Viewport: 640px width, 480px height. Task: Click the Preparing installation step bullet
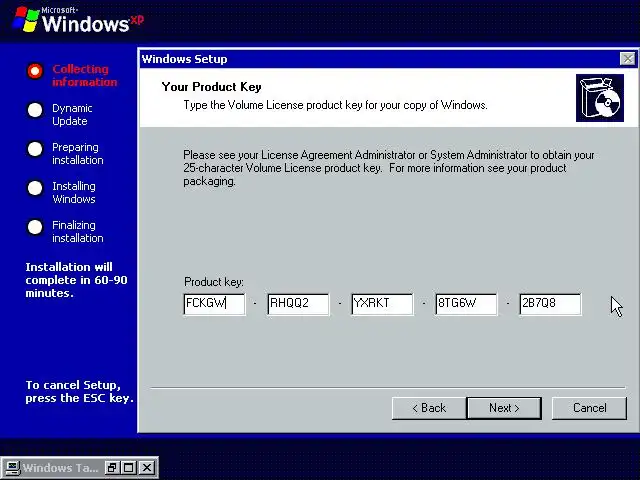click(35, 149)
